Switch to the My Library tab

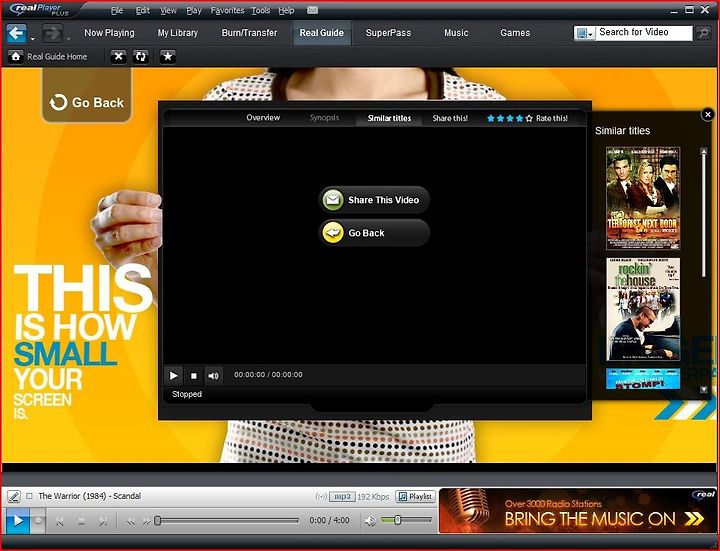(177, 33)
